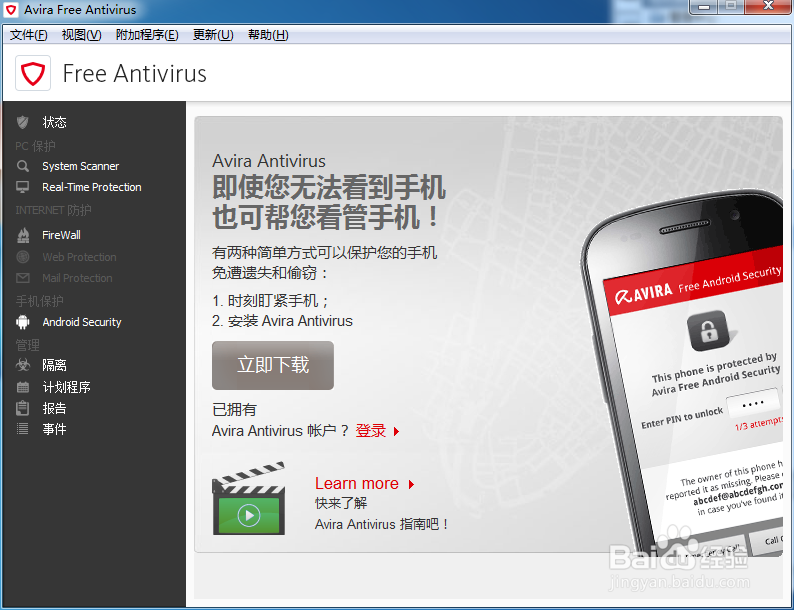Viewport: 794px width, 610px height.
Task: Click the FireWall flame icon
Action: click(23, 235)
